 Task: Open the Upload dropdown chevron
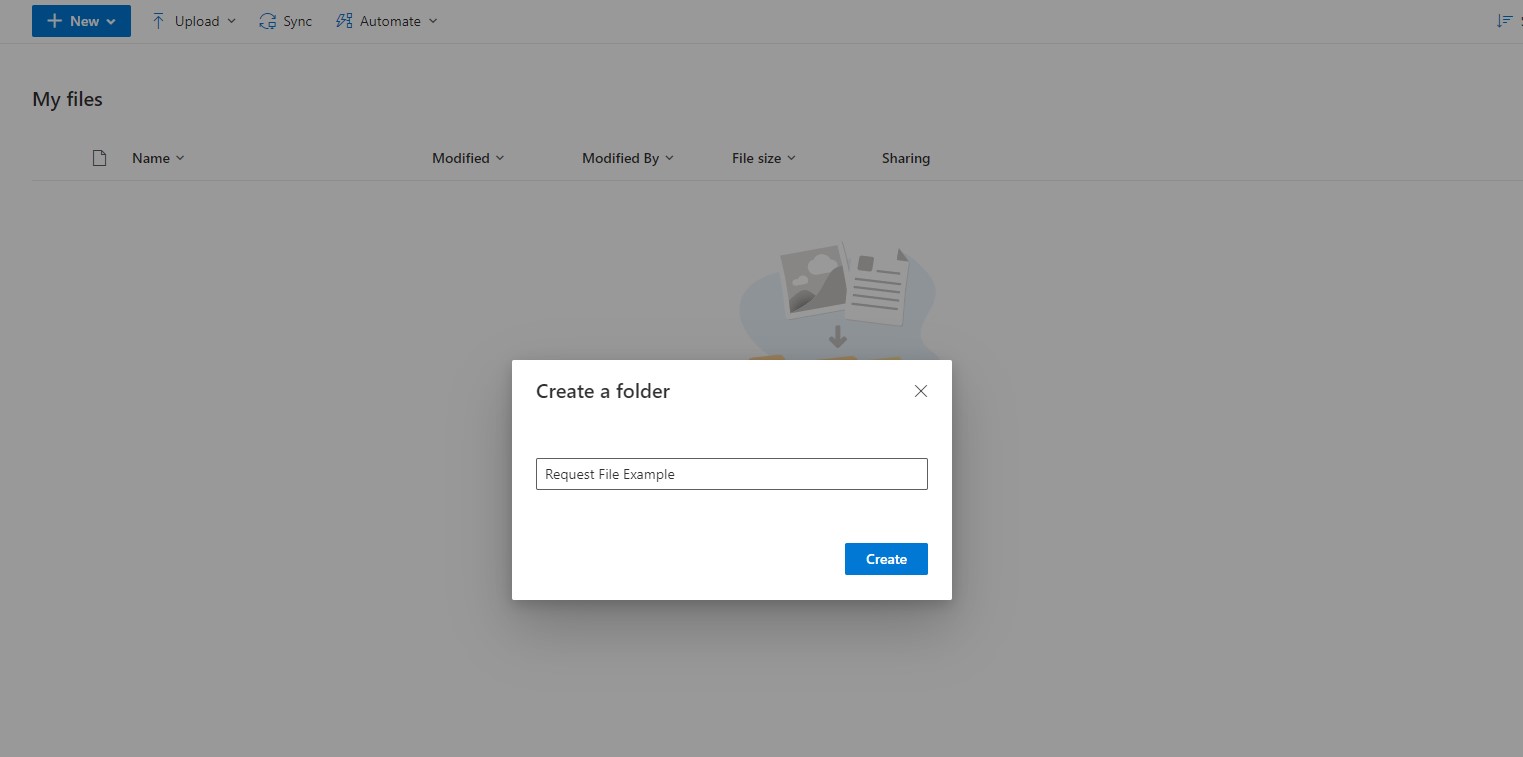tap(232, 20)
